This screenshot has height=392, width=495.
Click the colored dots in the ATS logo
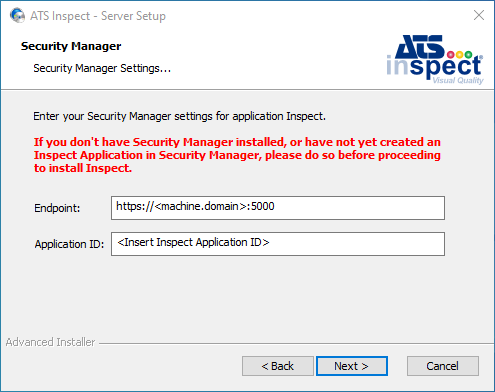460,54
